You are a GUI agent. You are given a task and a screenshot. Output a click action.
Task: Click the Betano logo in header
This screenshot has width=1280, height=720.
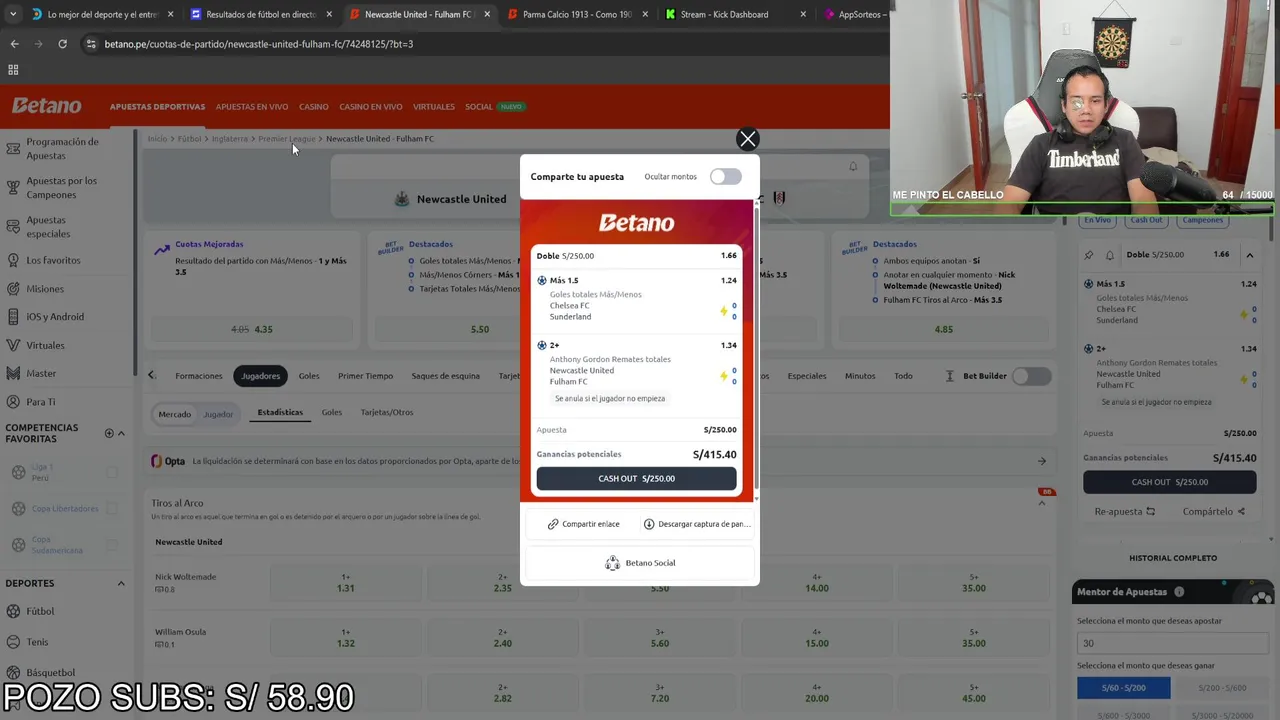[47, 106]
